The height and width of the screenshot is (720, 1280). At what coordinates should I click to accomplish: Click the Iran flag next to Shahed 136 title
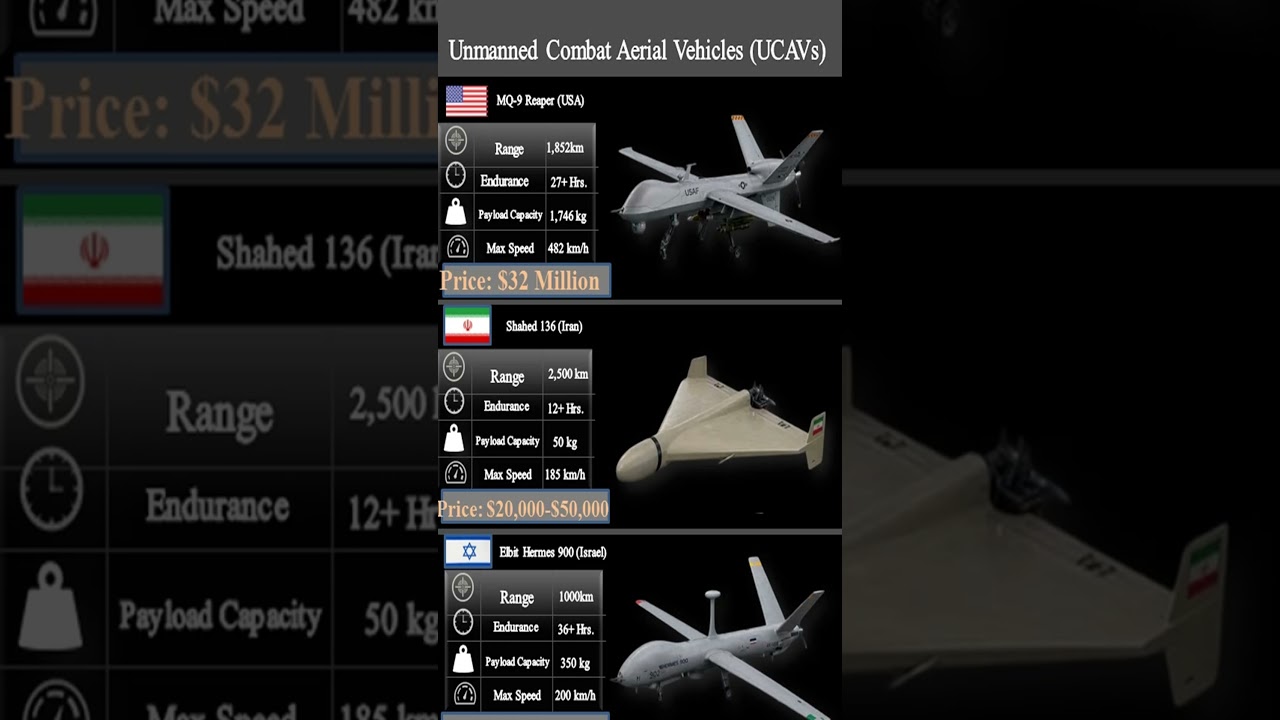[467, 326]
